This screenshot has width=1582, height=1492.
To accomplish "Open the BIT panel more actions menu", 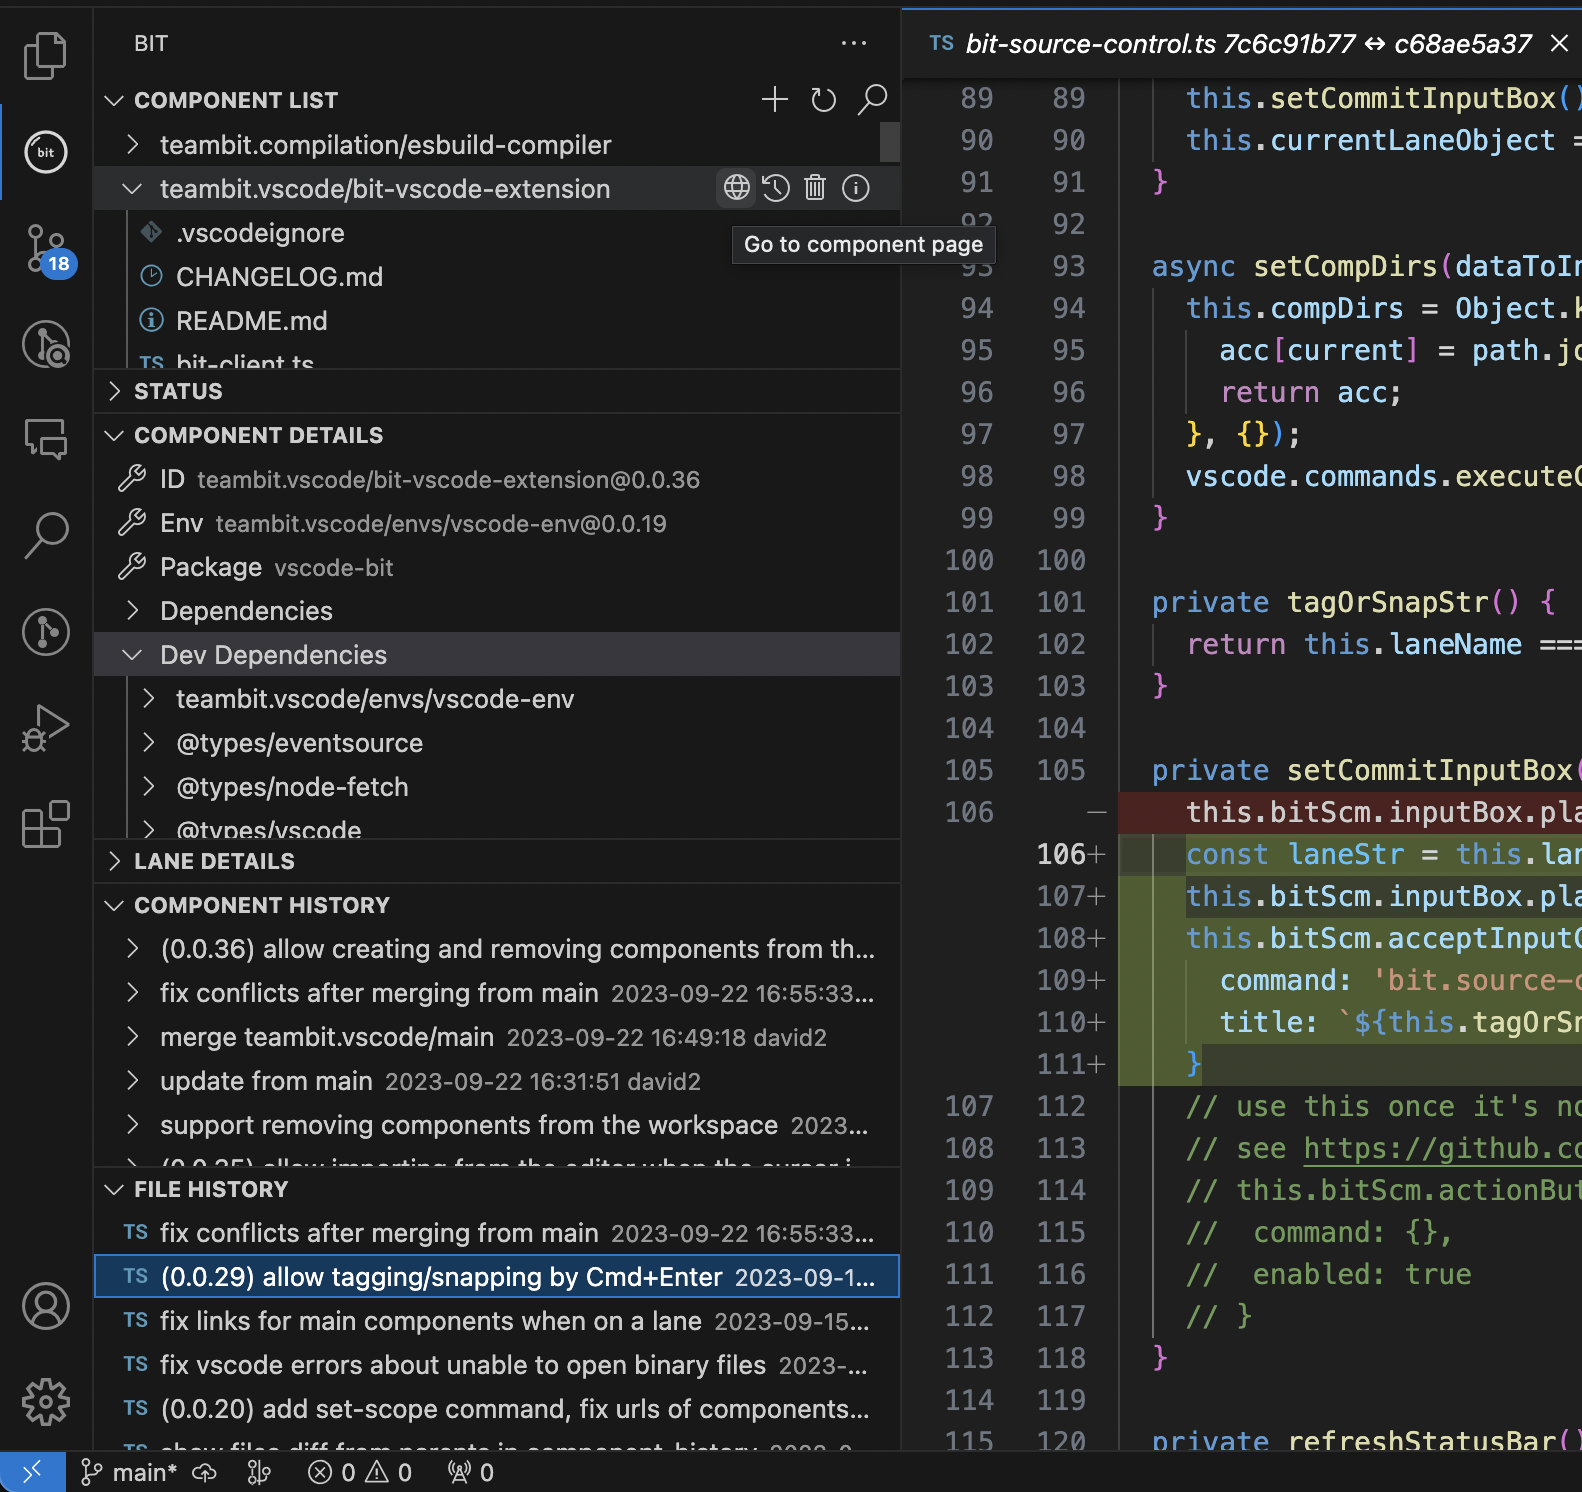I will pos(854,43).
